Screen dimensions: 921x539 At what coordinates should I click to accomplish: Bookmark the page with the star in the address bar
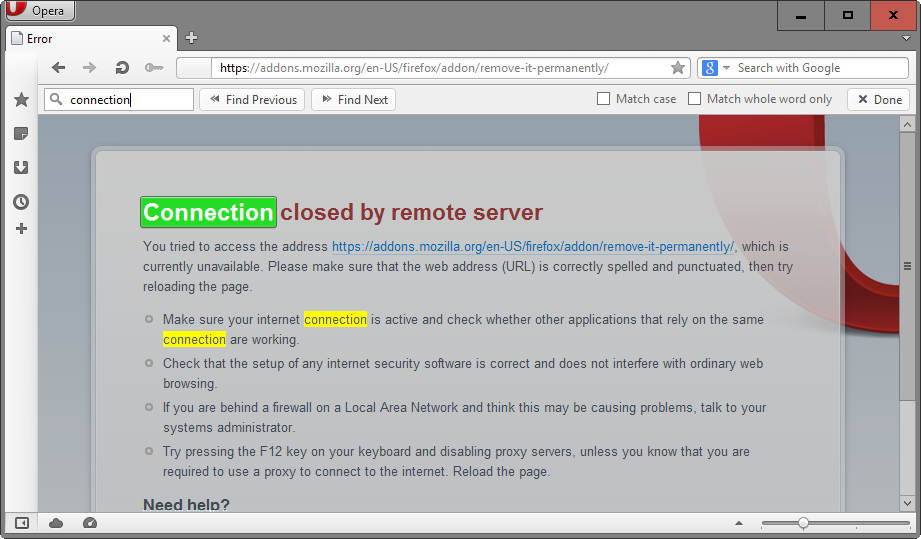[x=678, y=68]
